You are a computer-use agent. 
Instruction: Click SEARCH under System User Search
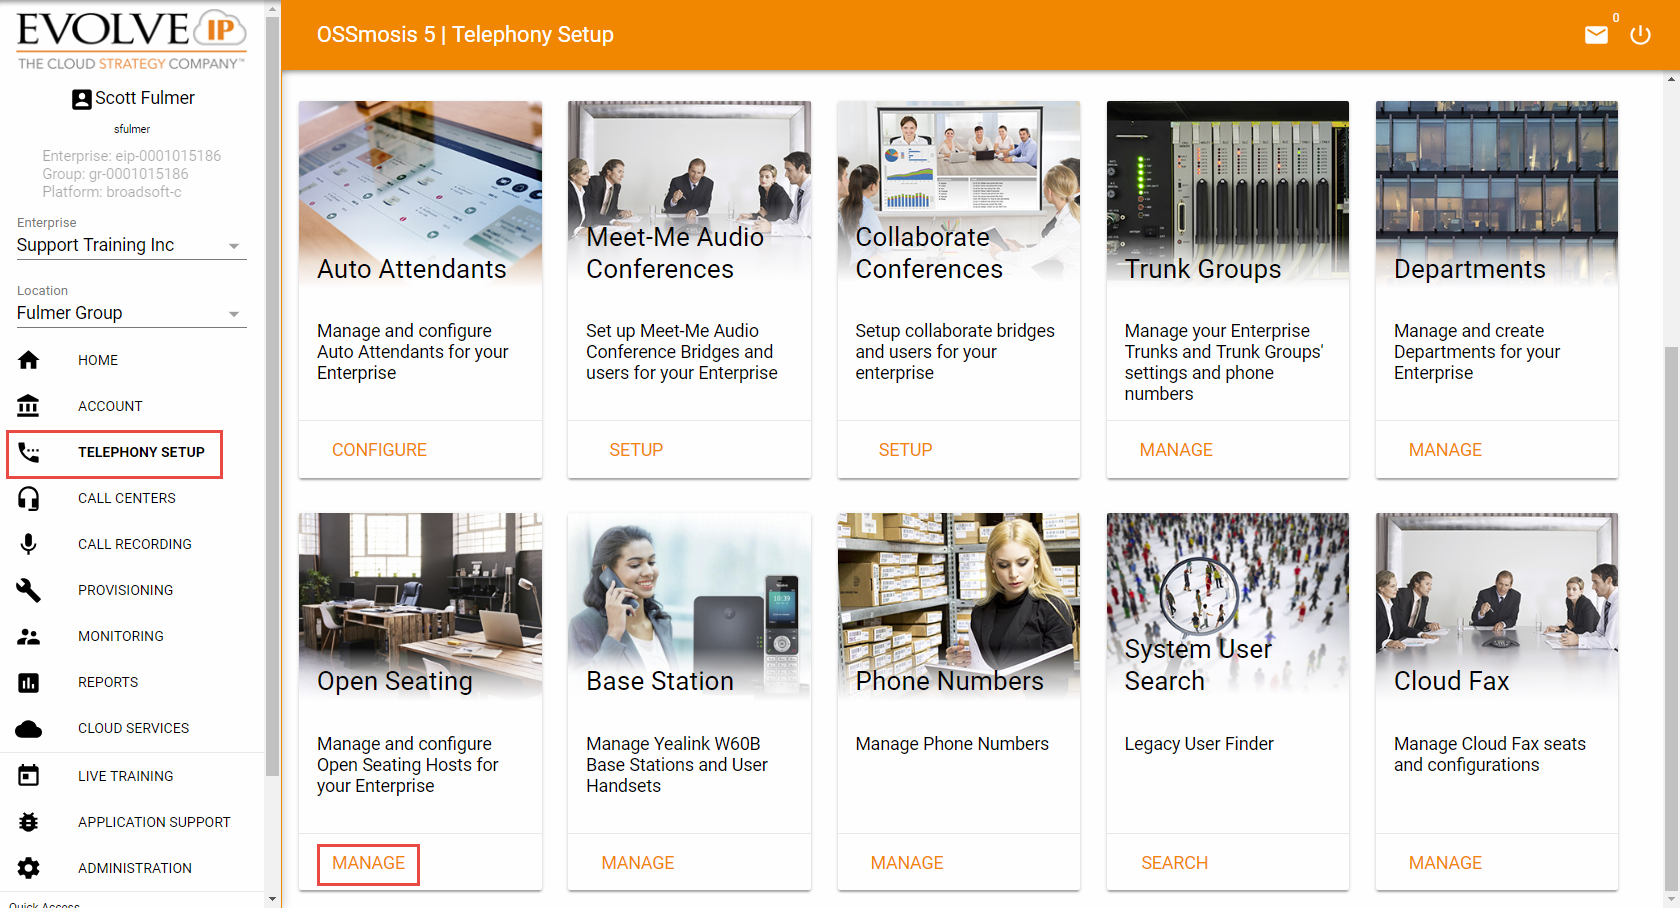pyautogui.click(x=1174, y=863)
